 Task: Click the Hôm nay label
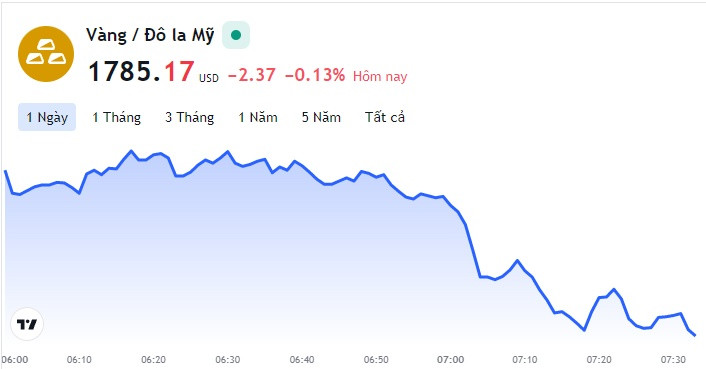tap(380, 76)
